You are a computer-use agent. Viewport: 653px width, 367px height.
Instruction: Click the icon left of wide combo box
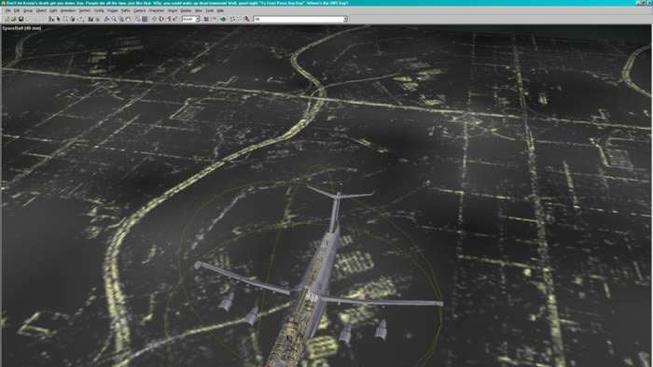pos(247,19)
